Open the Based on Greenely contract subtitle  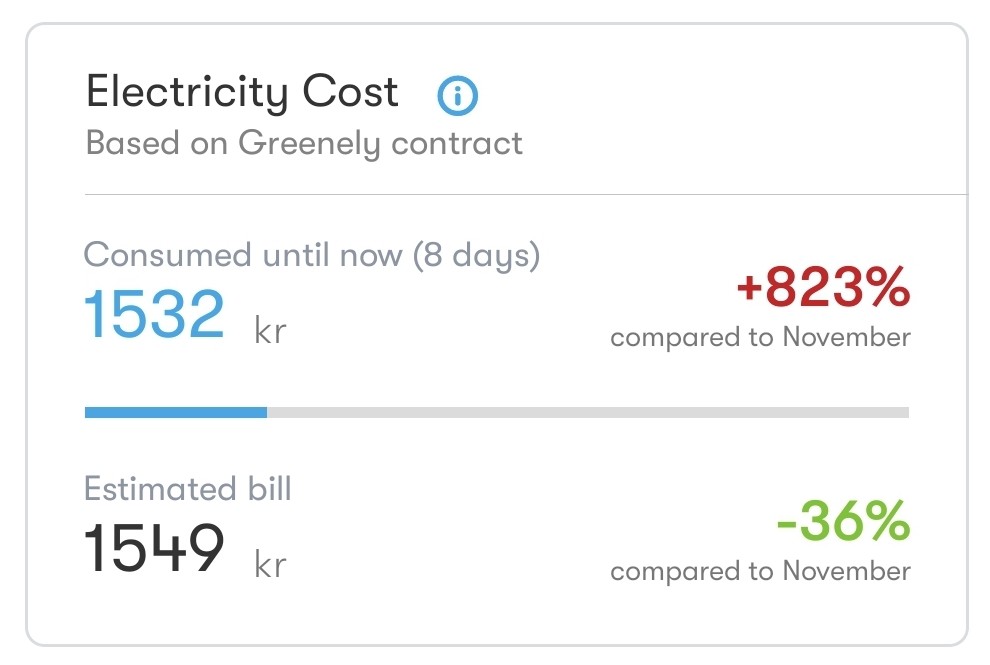click(304, 143)
